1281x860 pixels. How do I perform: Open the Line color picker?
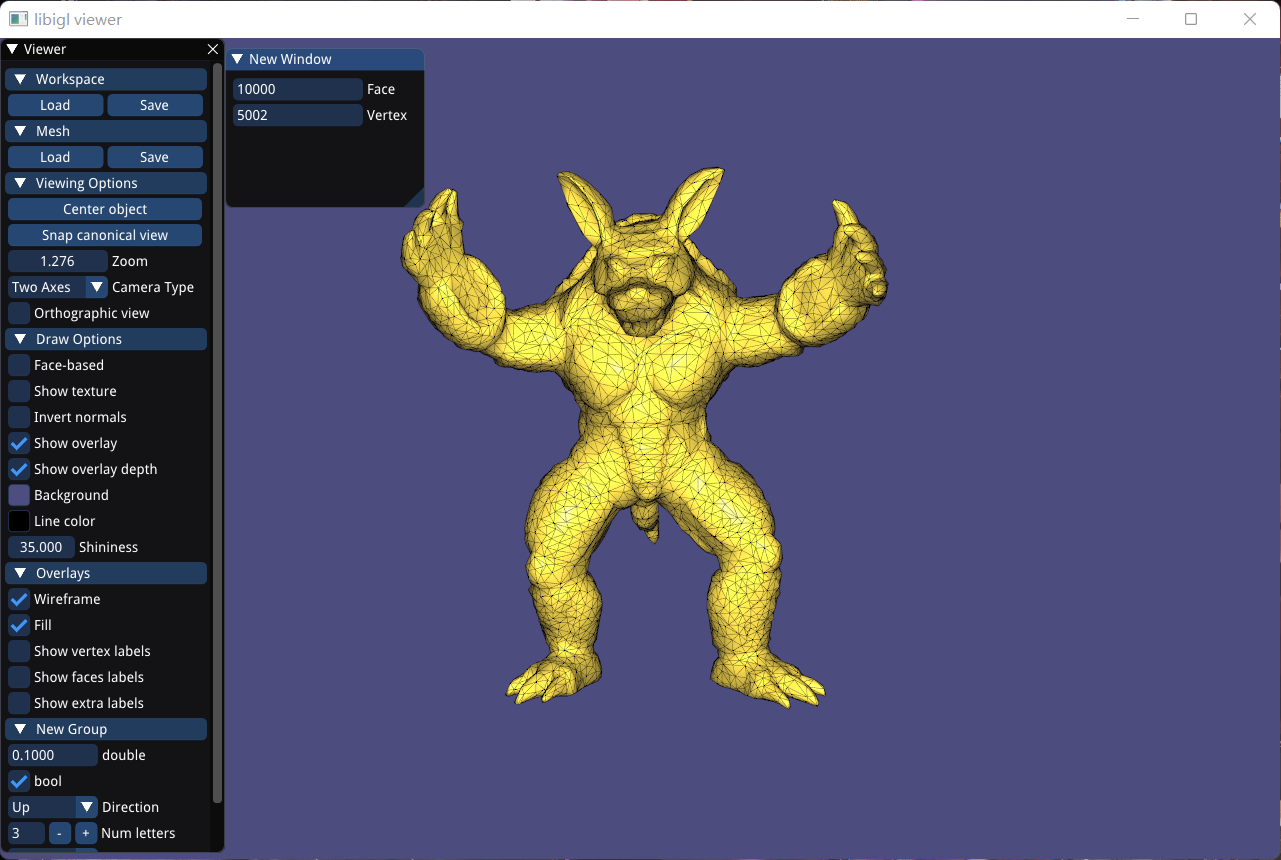(17, 521)
